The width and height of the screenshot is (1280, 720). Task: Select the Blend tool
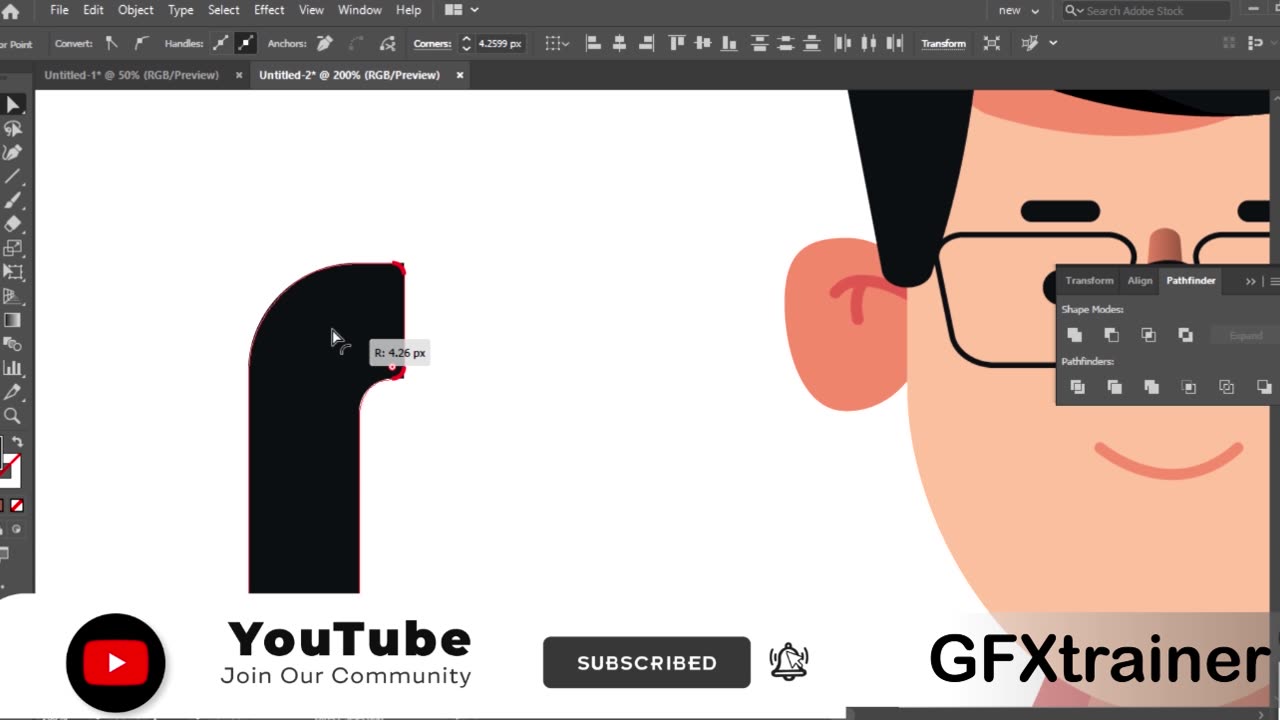pos(13,344)
